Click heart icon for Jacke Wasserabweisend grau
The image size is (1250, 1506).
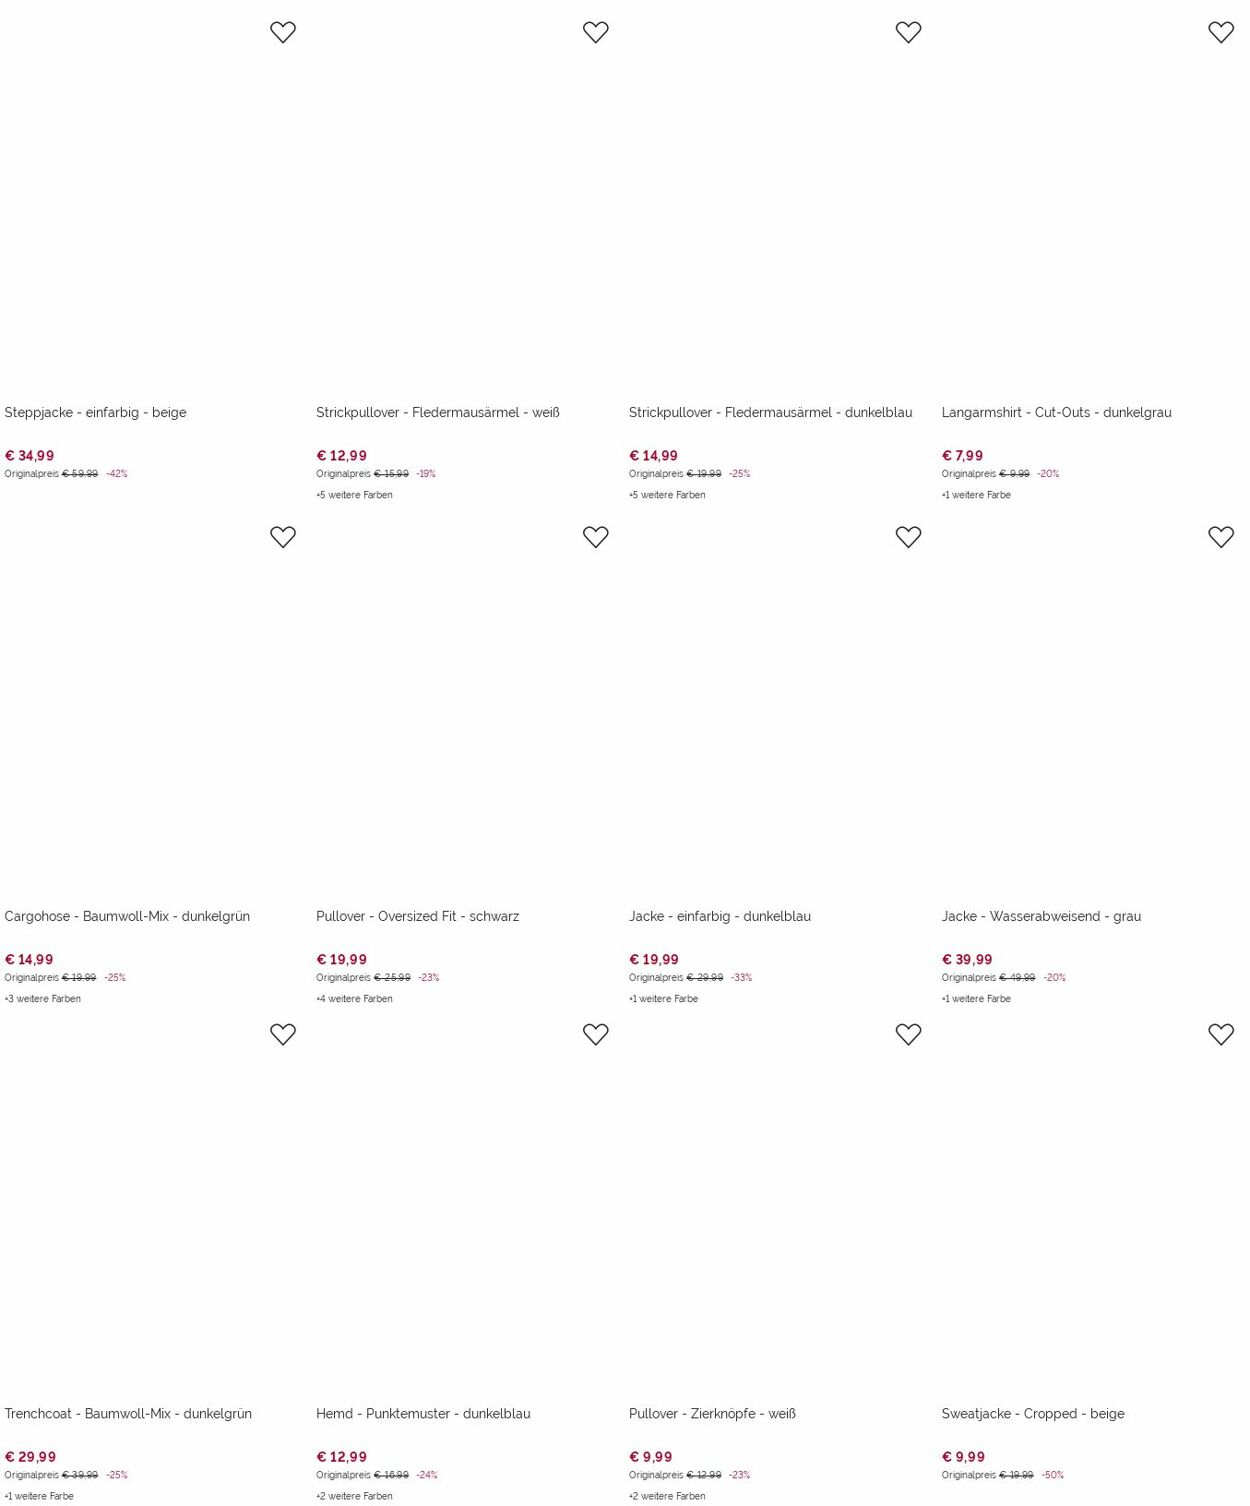pos(1221,537)
